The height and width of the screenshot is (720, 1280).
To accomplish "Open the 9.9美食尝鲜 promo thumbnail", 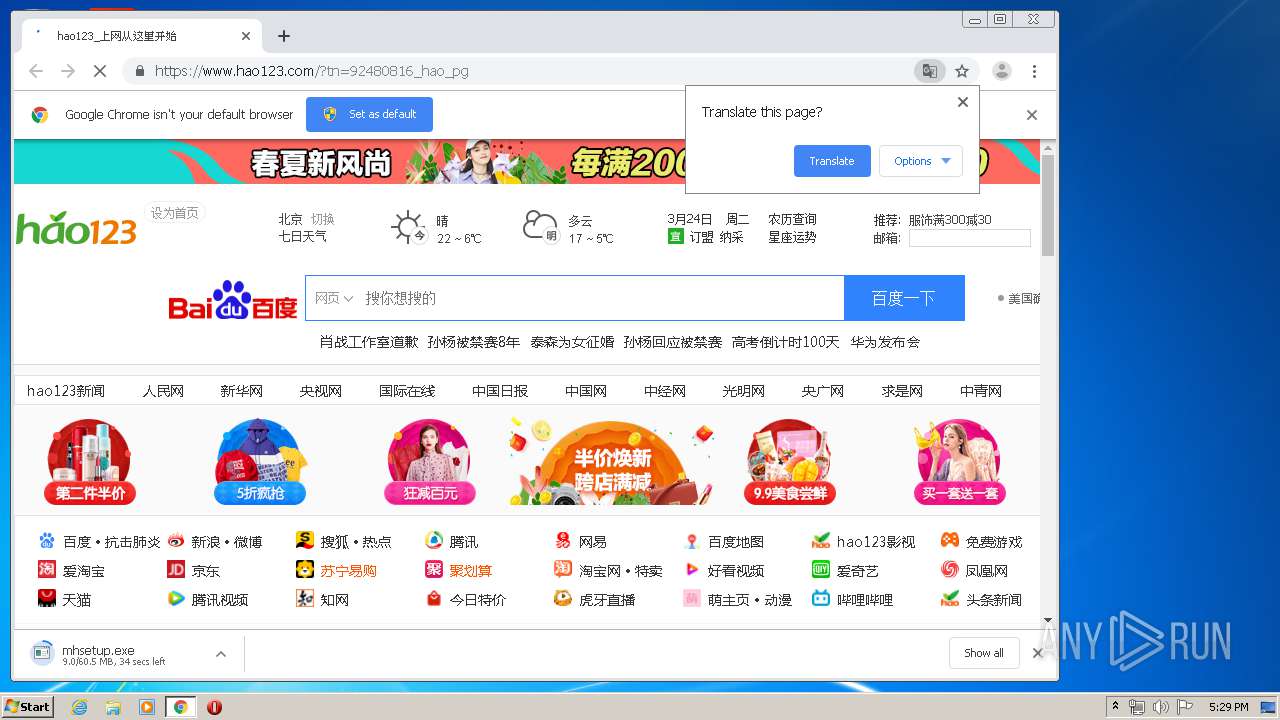I will tap(790, 462).
